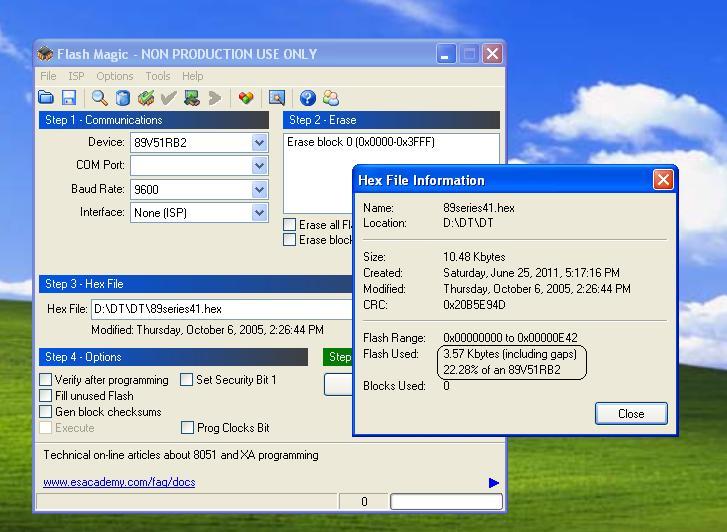Click the Blank Check magnifying glass icon
The width and height of the screenshot is (727, 532).
(x=99, y=98)
